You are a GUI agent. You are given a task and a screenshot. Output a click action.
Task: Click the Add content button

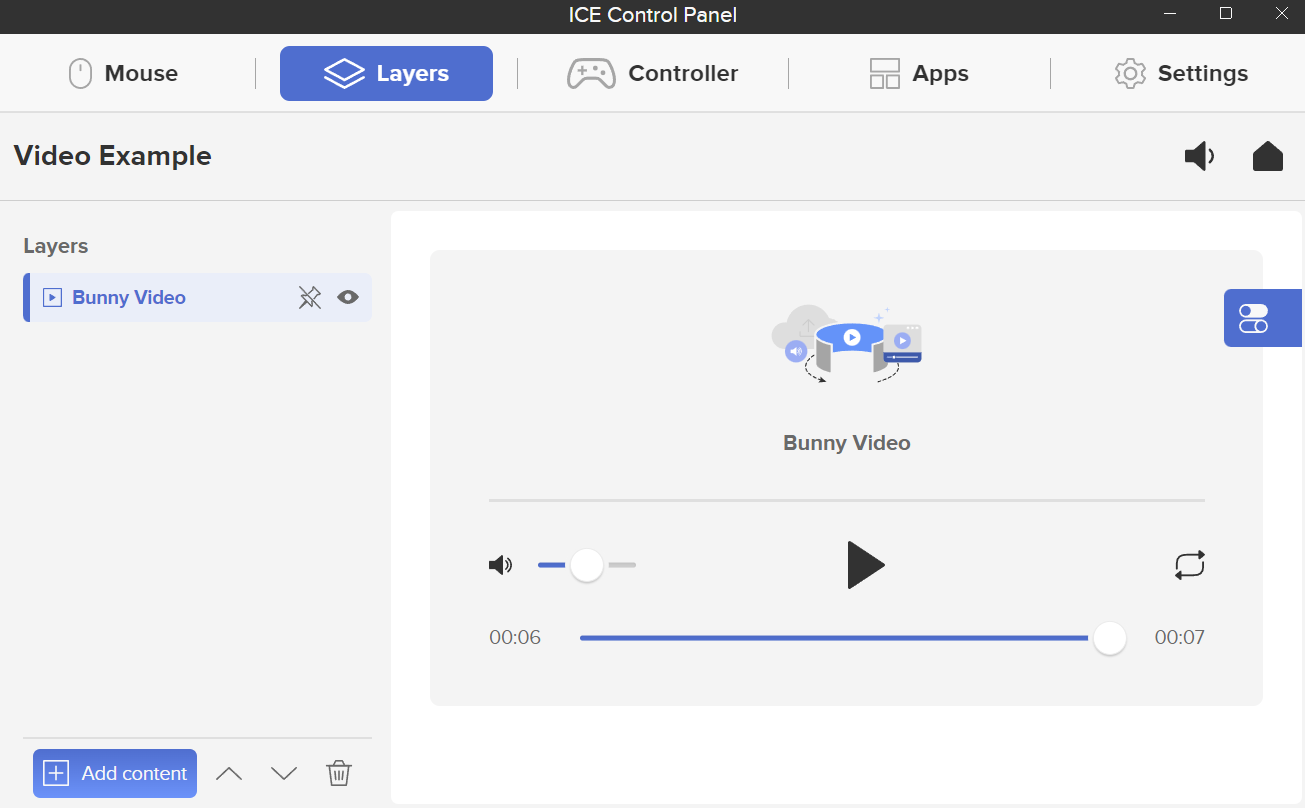pos(114,772)
